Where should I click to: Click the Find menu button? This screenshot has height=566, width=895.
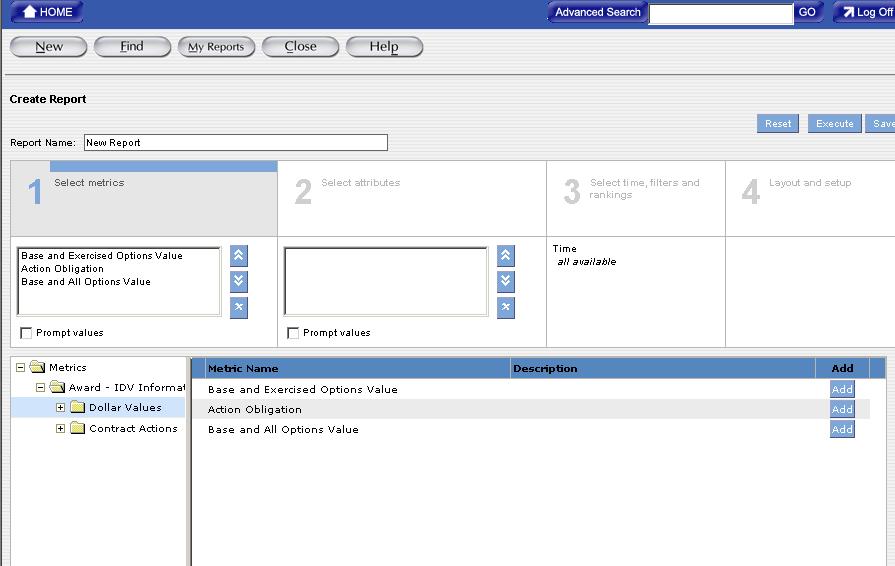(132, 47)
